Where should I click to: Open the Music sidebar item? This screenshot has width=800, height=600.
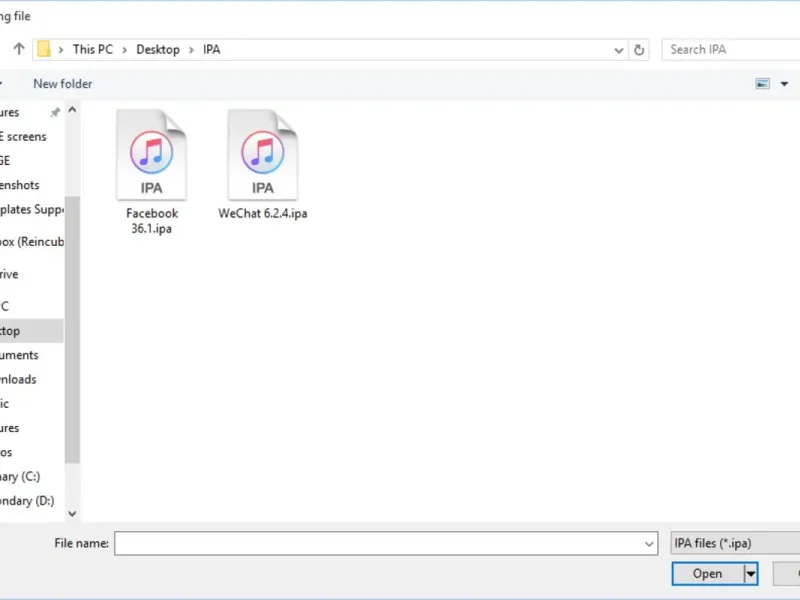tap(5, 404)
